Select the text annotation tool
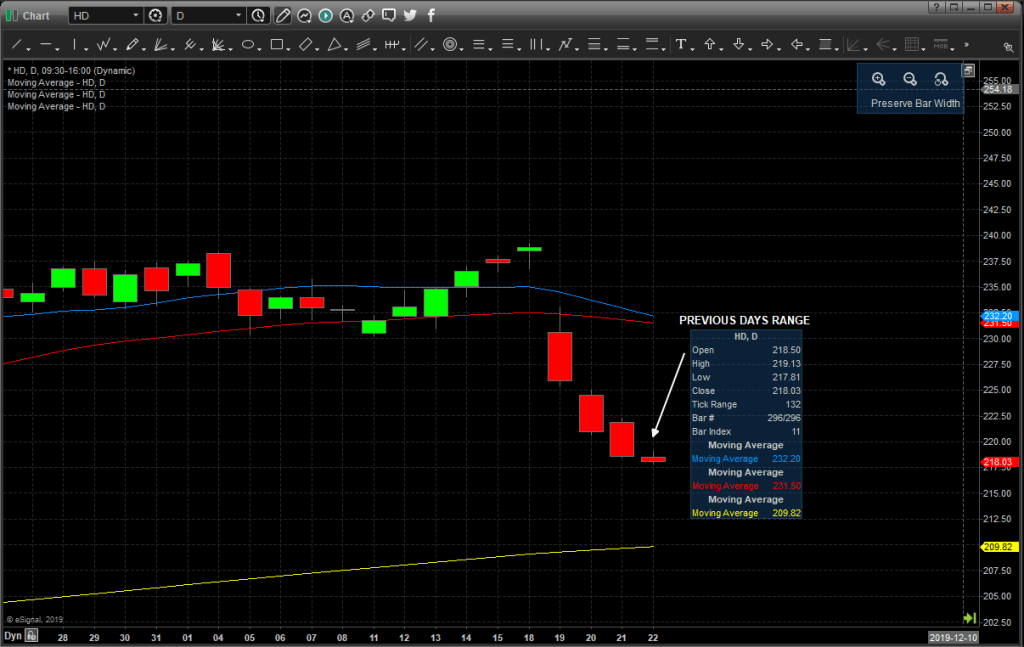This screenshot has height=647, width=1024. tap(682, 45)
